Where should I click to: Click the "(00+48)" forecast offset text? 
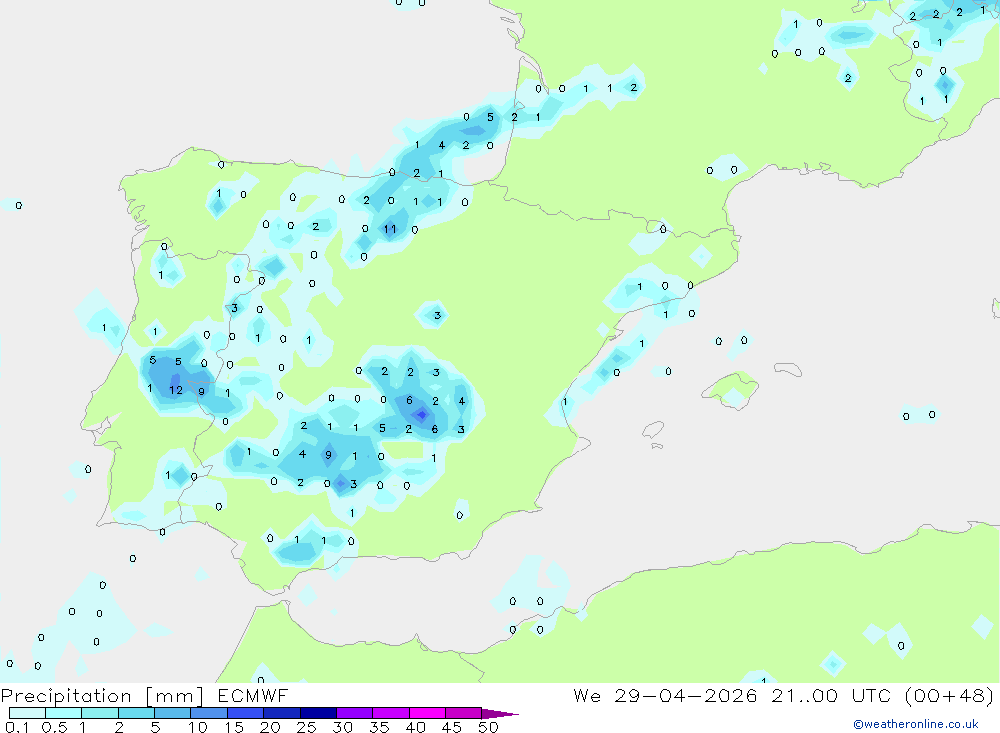pos(950,695)
